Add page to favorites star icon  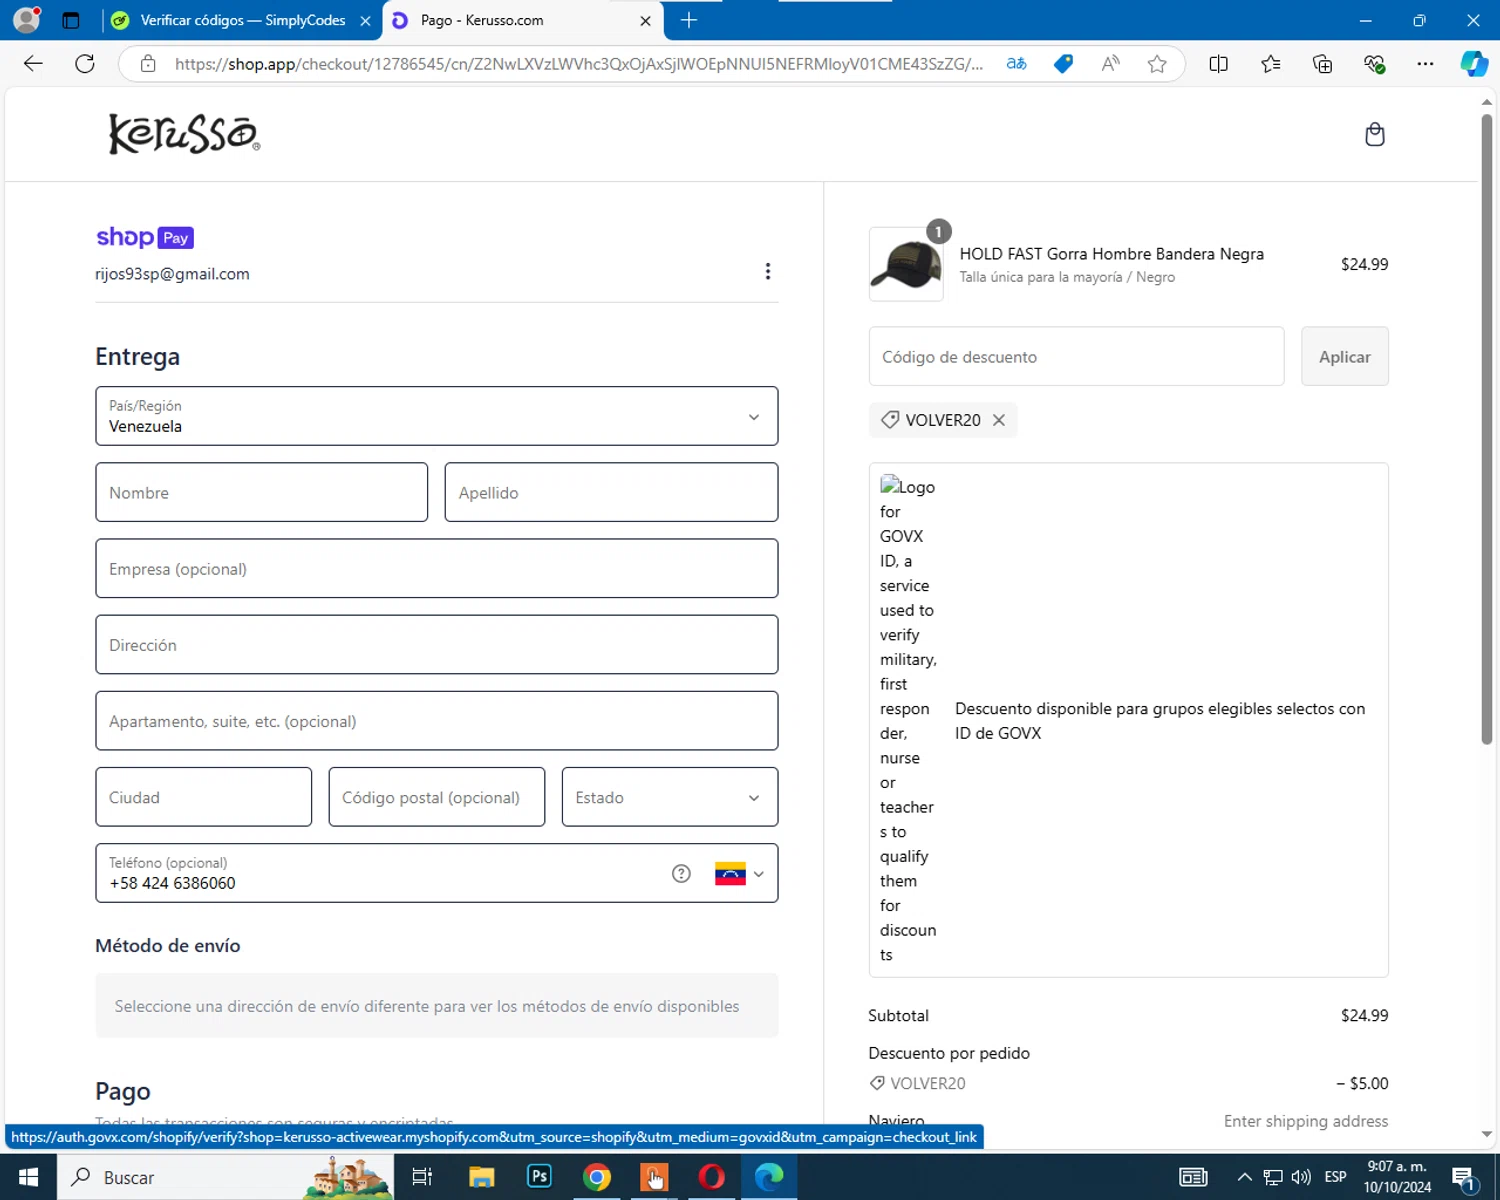(1157, 64)
